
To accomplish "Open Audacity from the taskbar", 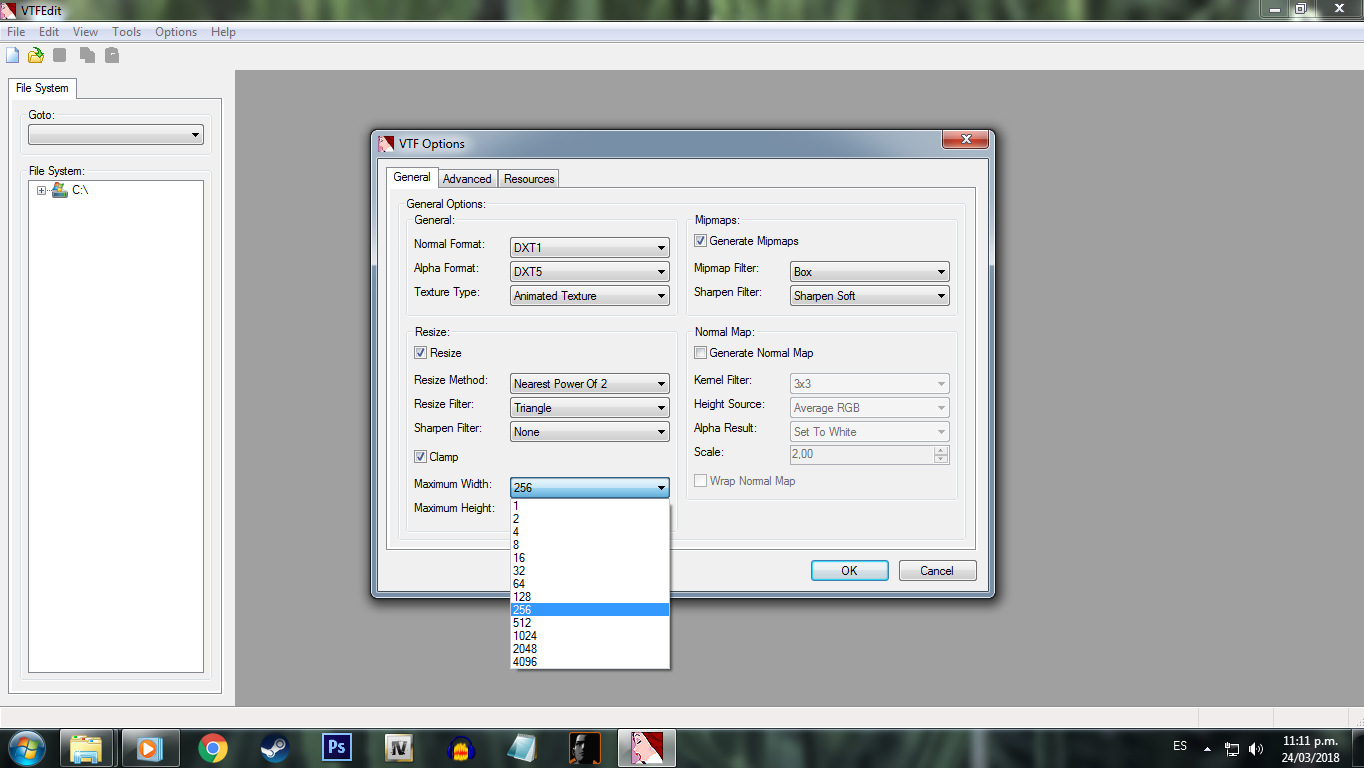I will (x=461, y=748).
